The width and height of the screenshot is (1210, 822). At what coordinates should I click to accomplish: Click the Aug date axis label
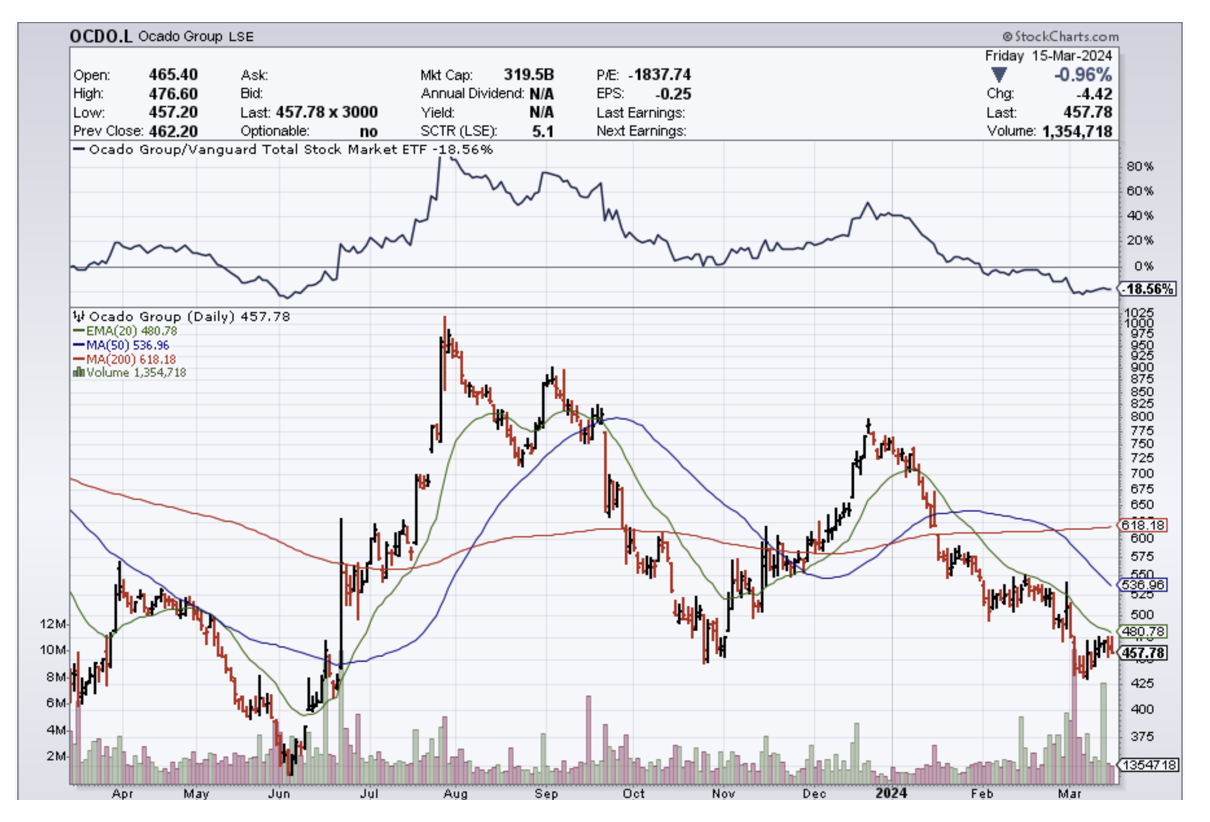[x=456, y=793]
